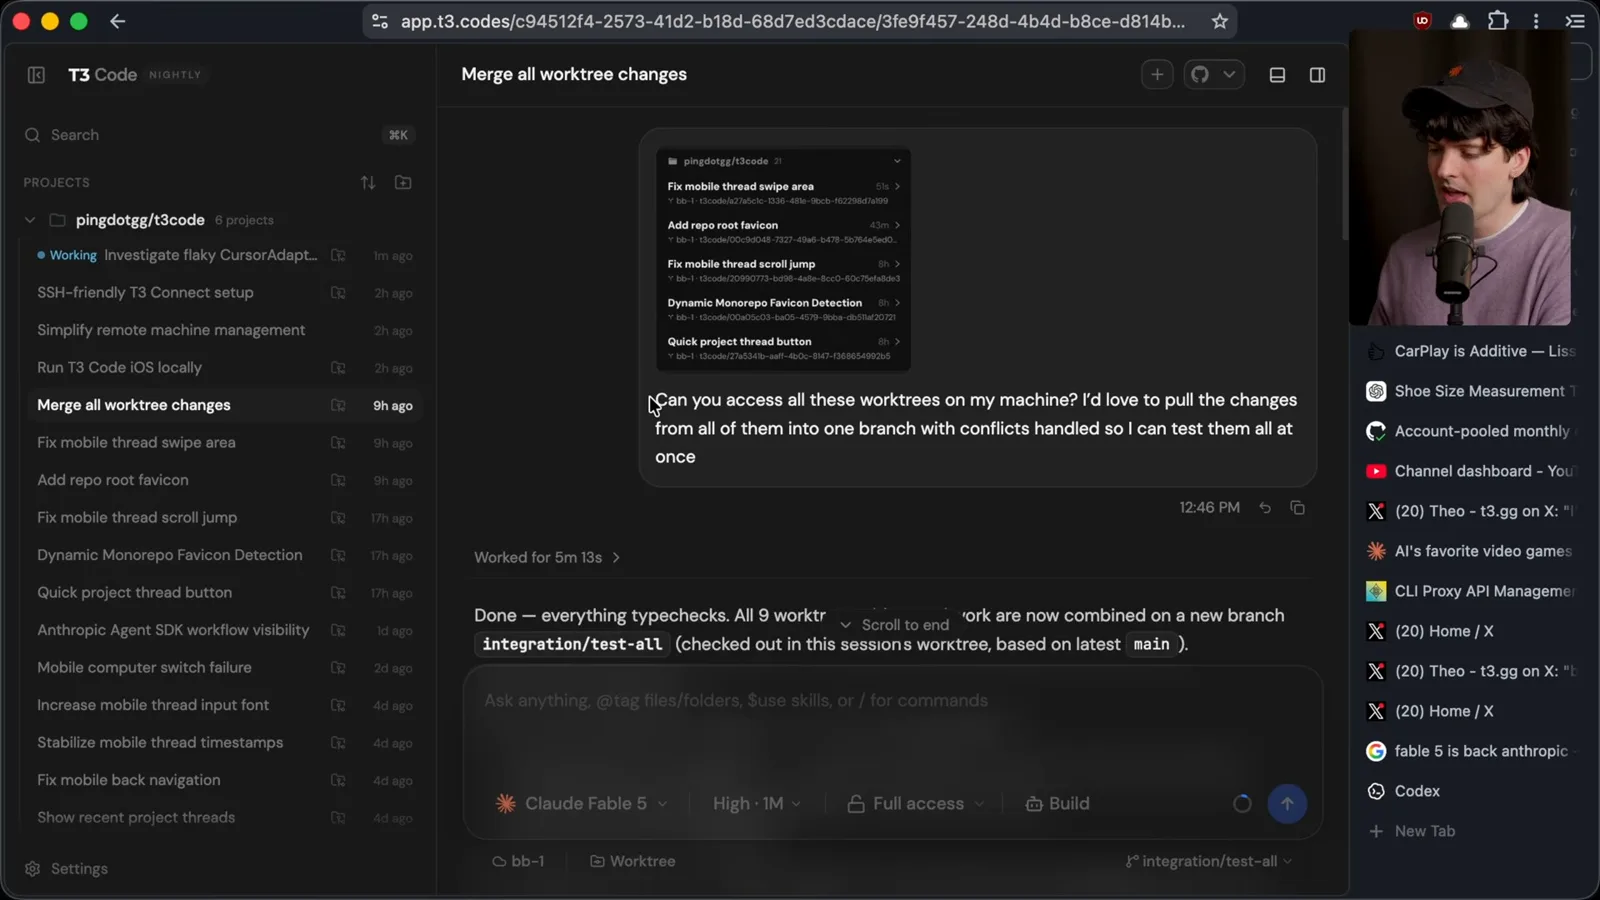Open the browser extensions puzzle icon
Screen dimensions: 1600x900
(x=1498, y=21)
